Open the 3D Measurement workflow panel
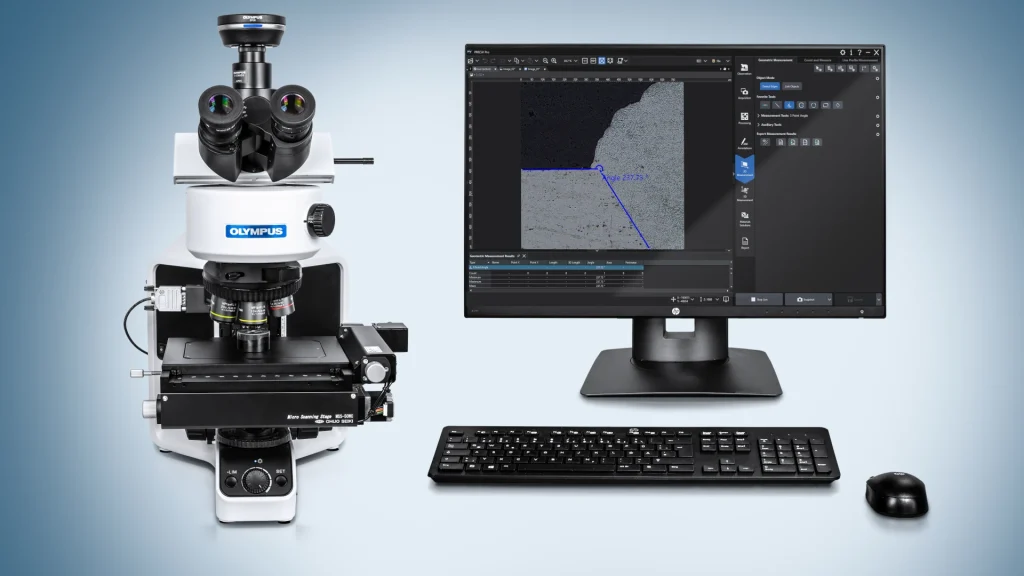Viewport: 1024px width, 576px height. [x=744, y=194]
